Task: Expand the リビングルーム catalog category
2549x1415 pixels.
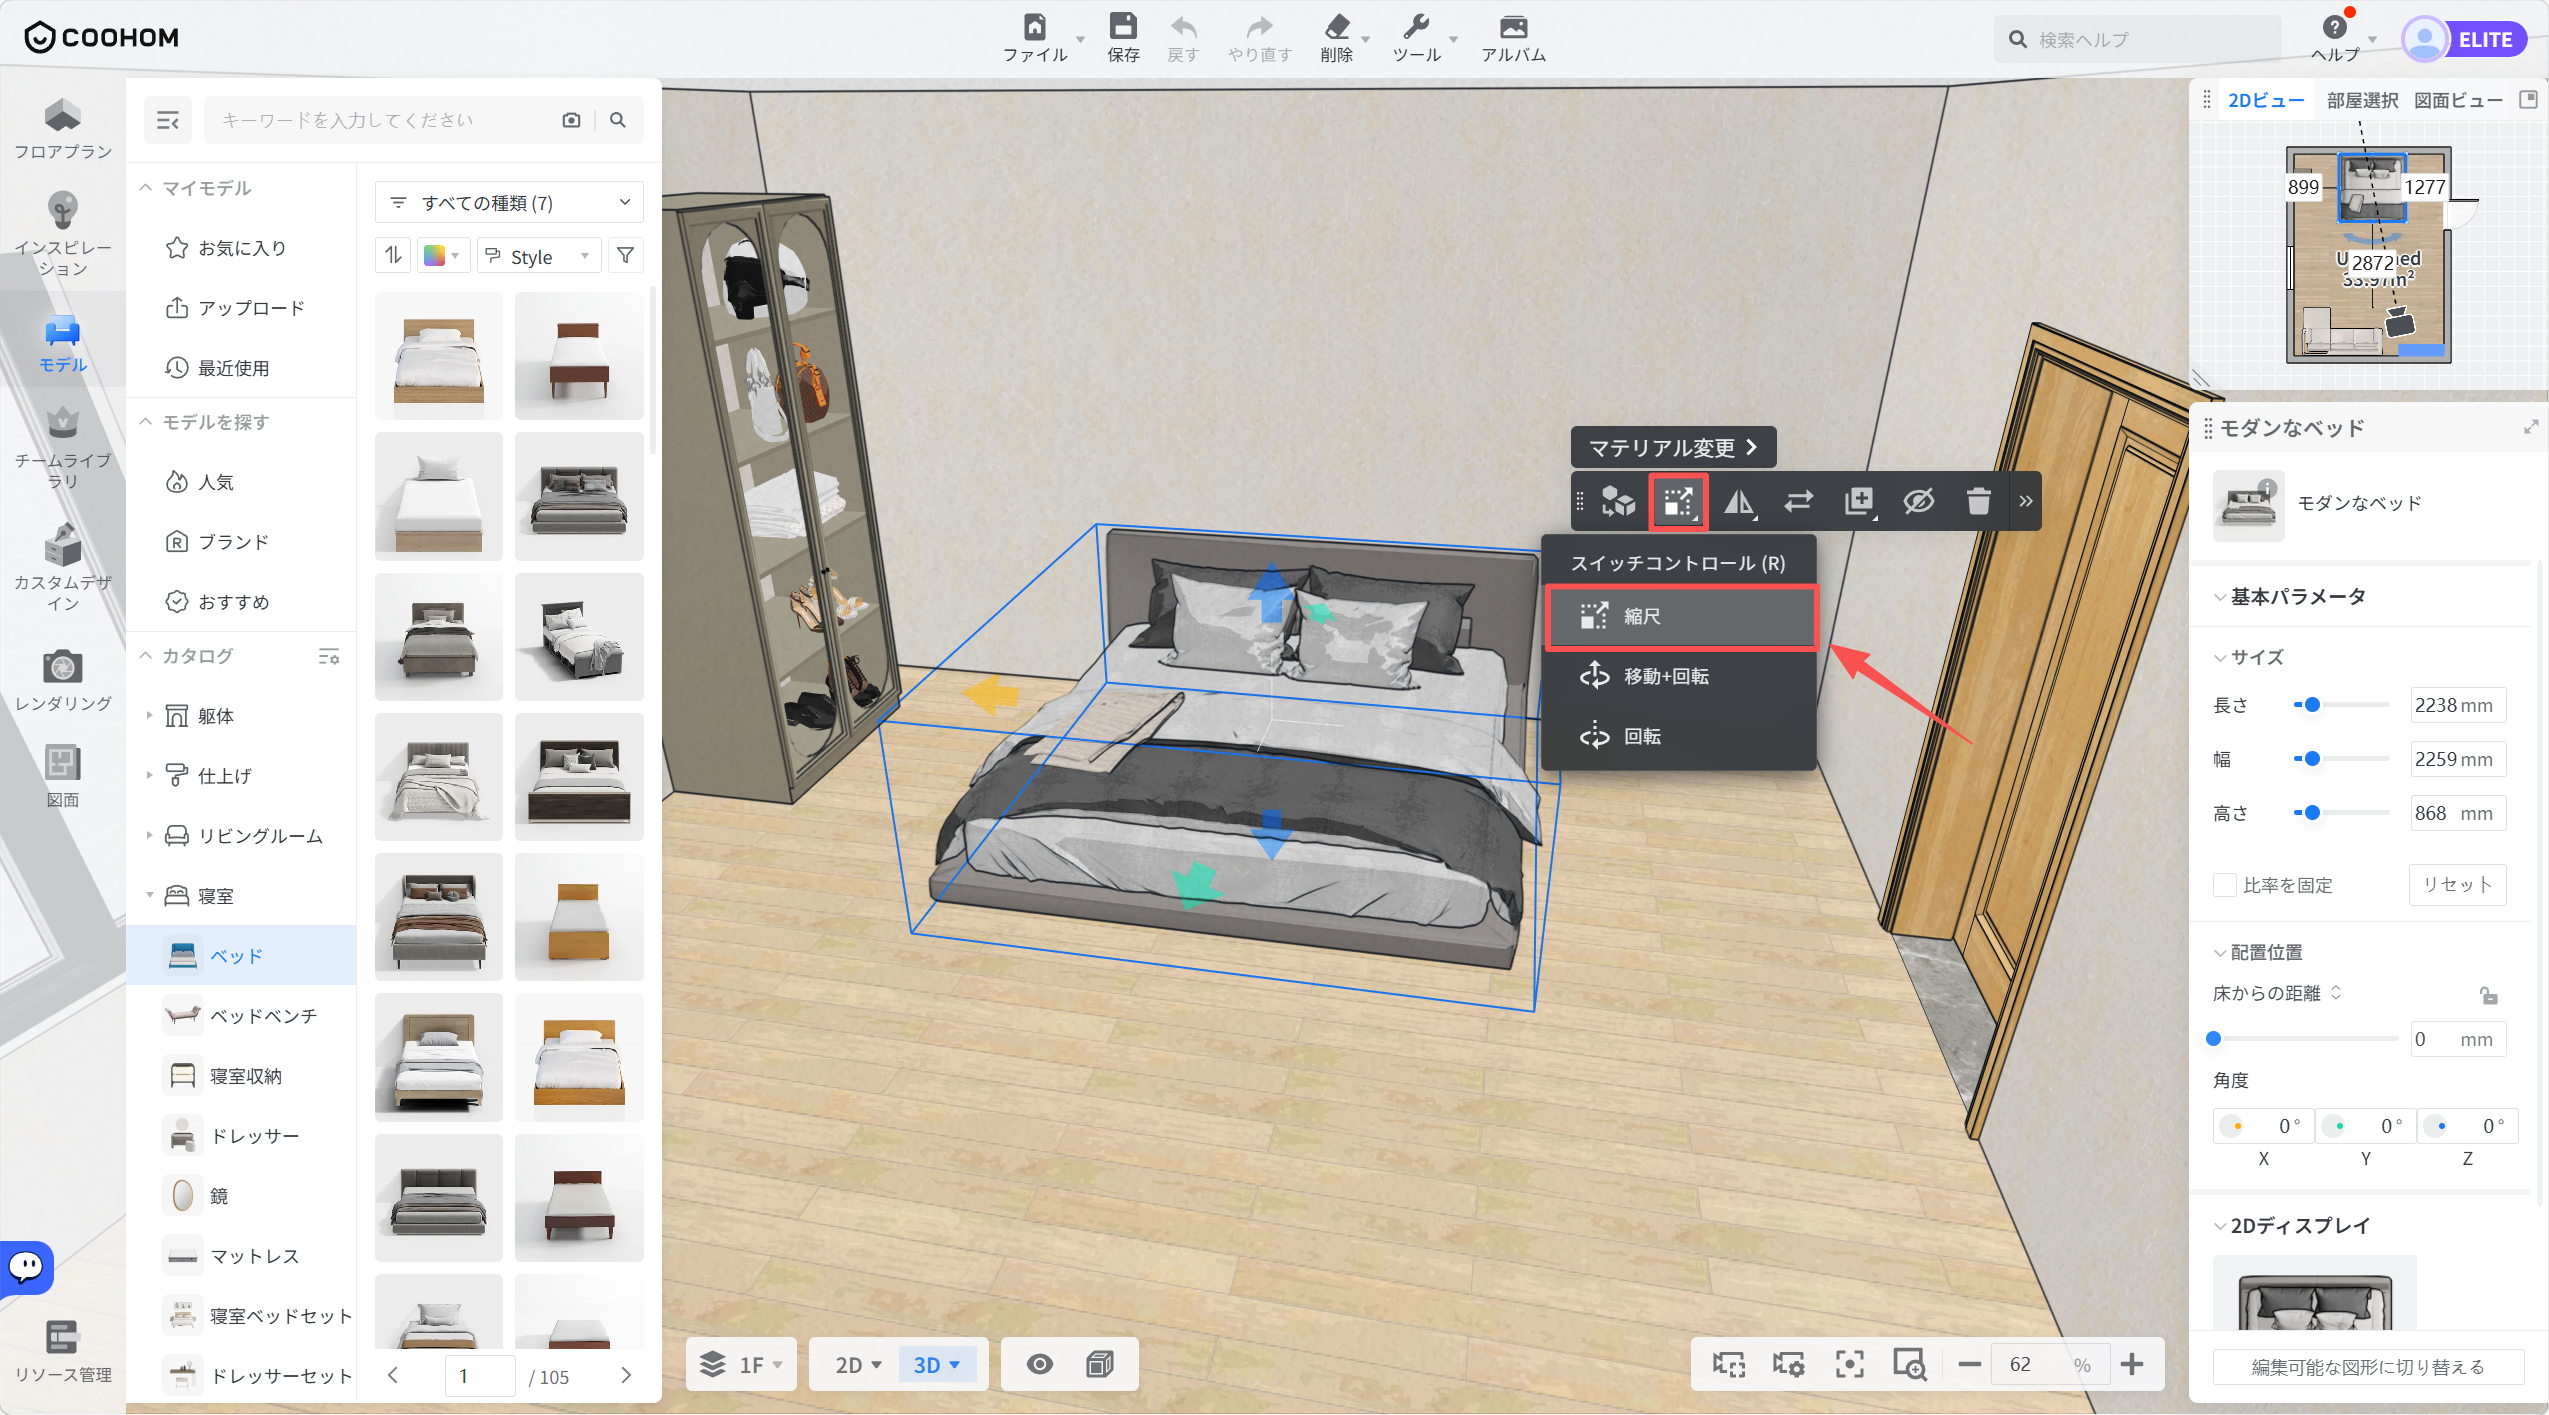Action: tap(149, 836)
